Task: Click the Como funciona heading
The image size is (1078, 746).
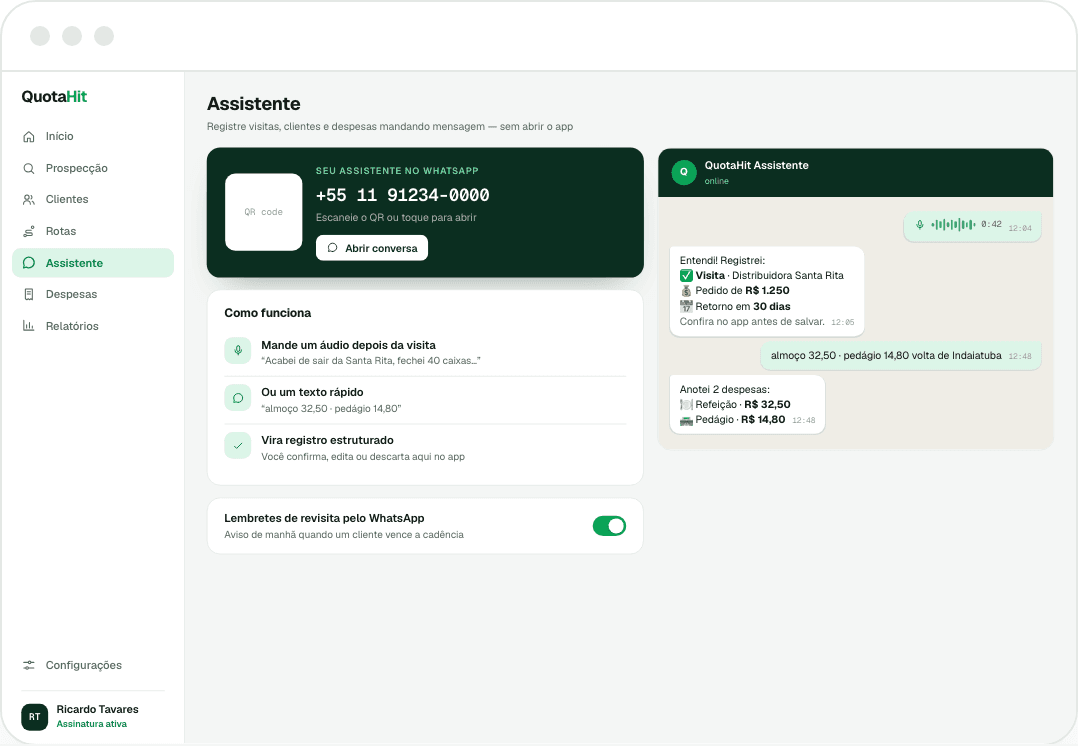Action: (x=267, y=313)
